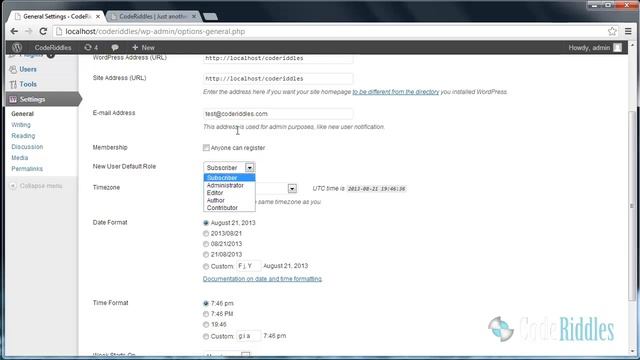Go to Permalinks settings
Screen dimensions: 640x360
click(x=27, y=169)
